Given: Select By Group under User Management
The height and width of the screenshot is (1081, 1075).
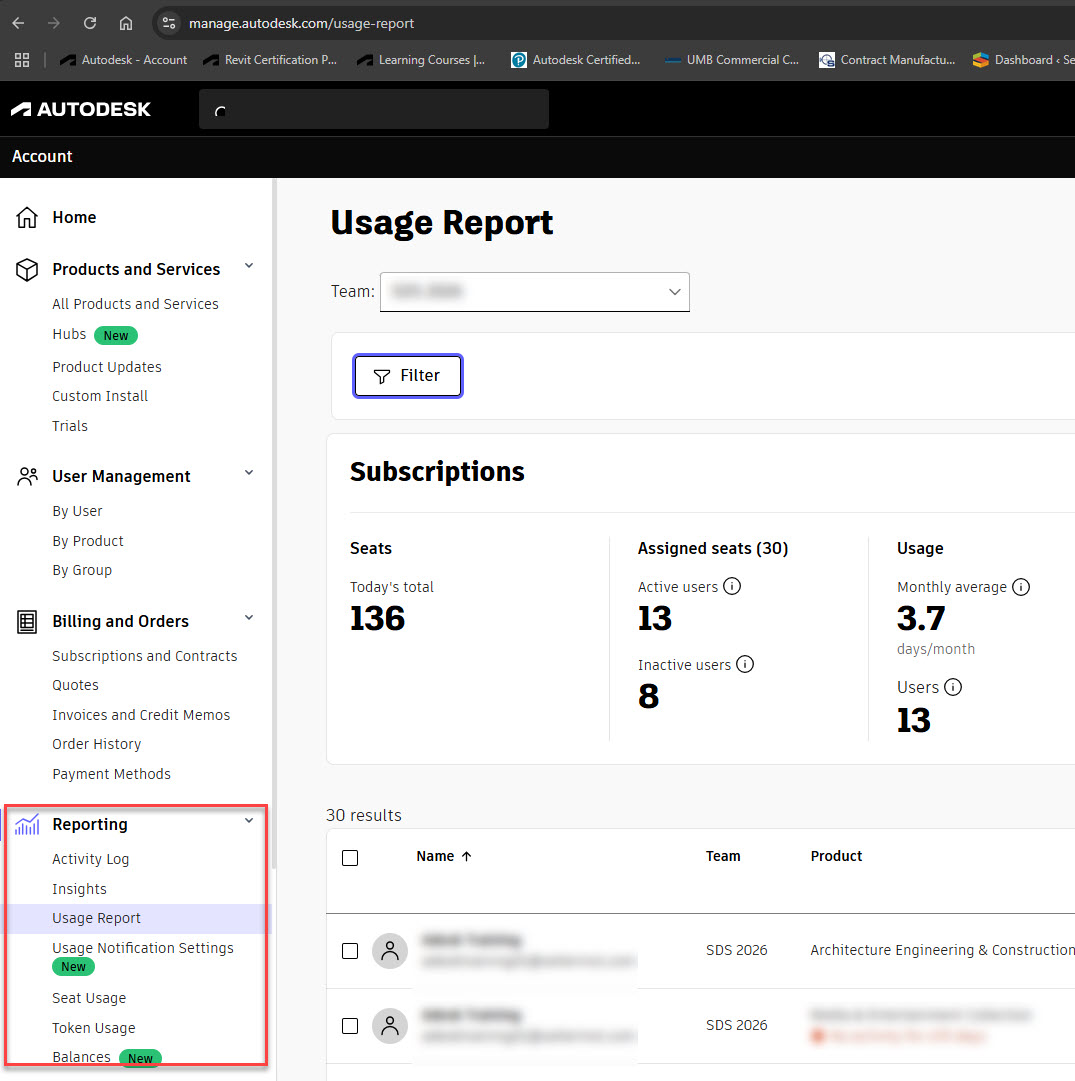Looking at the screenshot, I should click(82, 570).
